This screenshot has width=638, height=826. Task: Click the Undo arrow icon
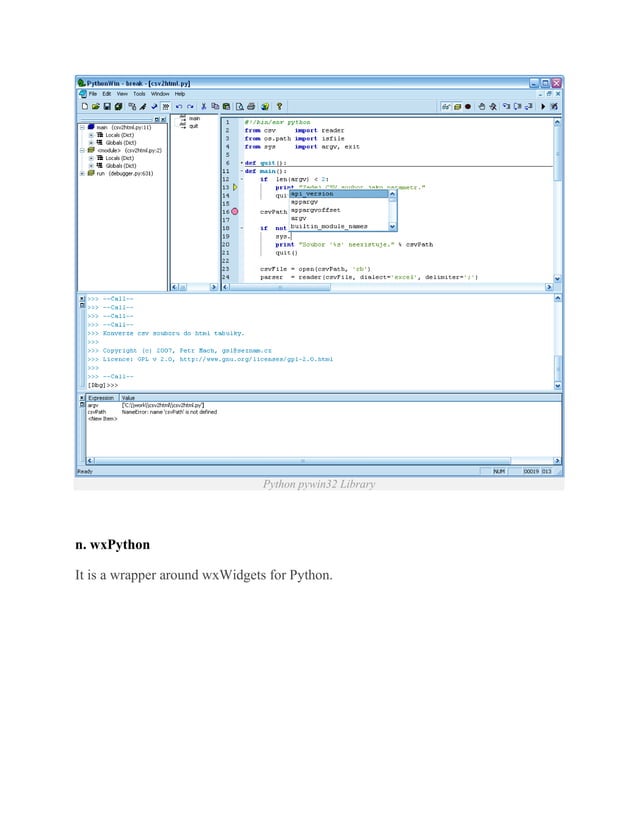[x=179, y=106]
